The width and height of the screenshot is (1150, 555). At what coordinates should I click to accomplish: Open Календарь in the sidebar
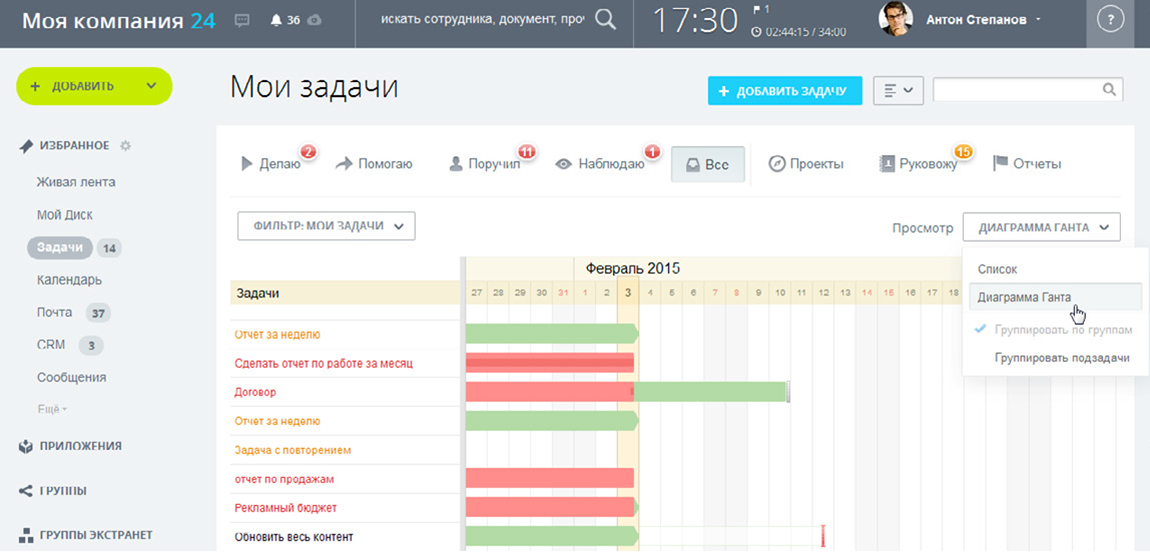69,280
